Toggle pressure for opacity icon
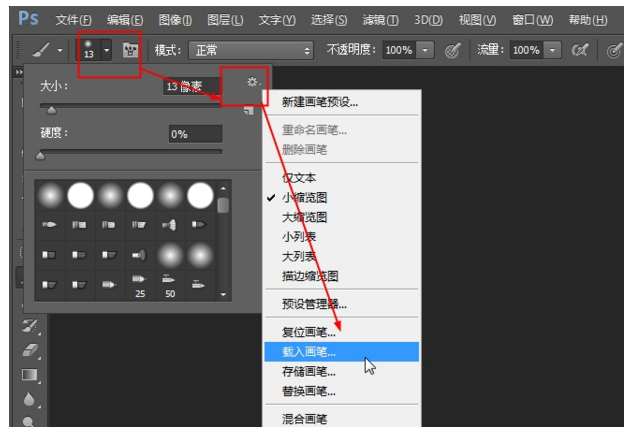Screen dimensions: 628x427 [x=453, y=50]
